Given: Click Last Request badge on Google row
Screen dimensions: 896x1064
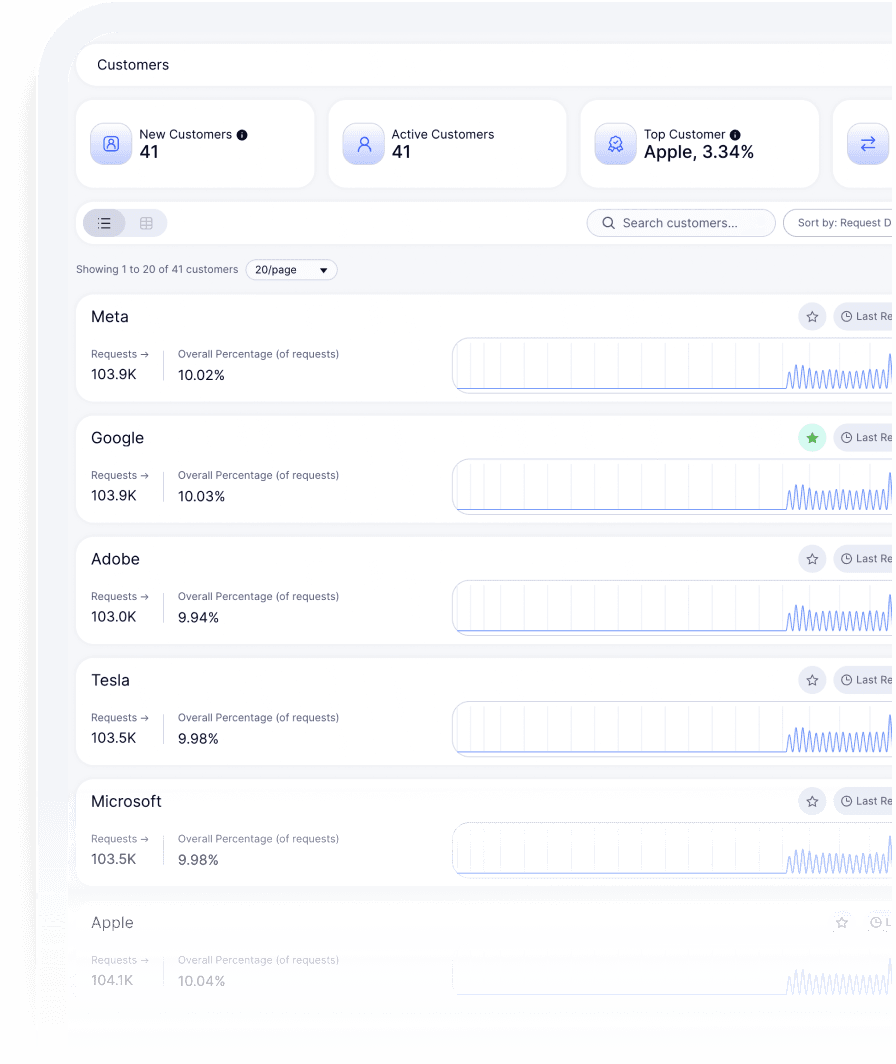Looking at the screenshot, I should tap(863, 438).
